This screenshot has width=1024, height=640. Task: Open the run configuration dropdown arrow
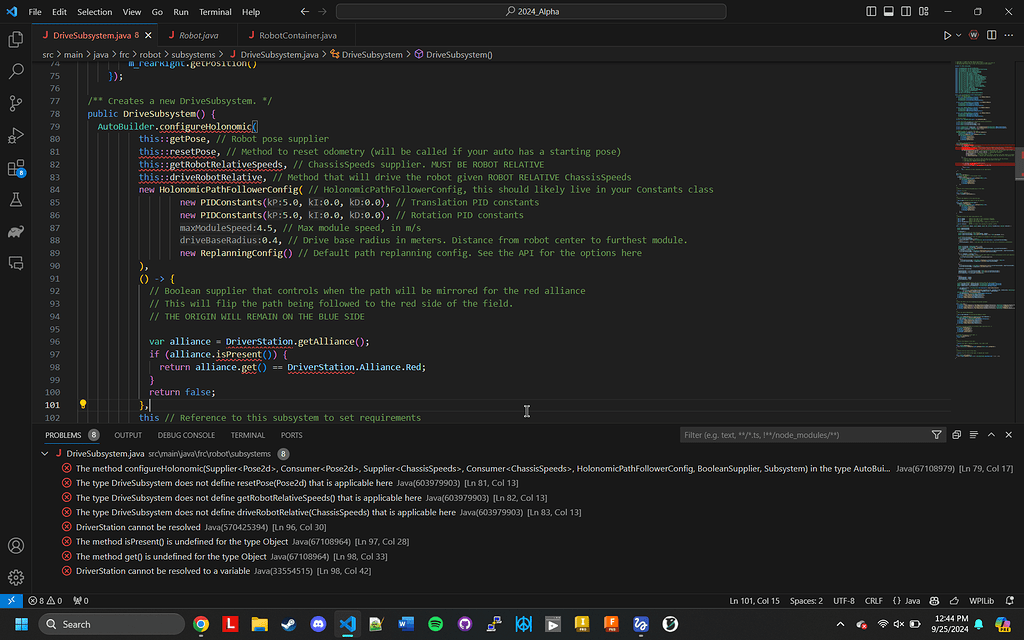pos(958,34)
